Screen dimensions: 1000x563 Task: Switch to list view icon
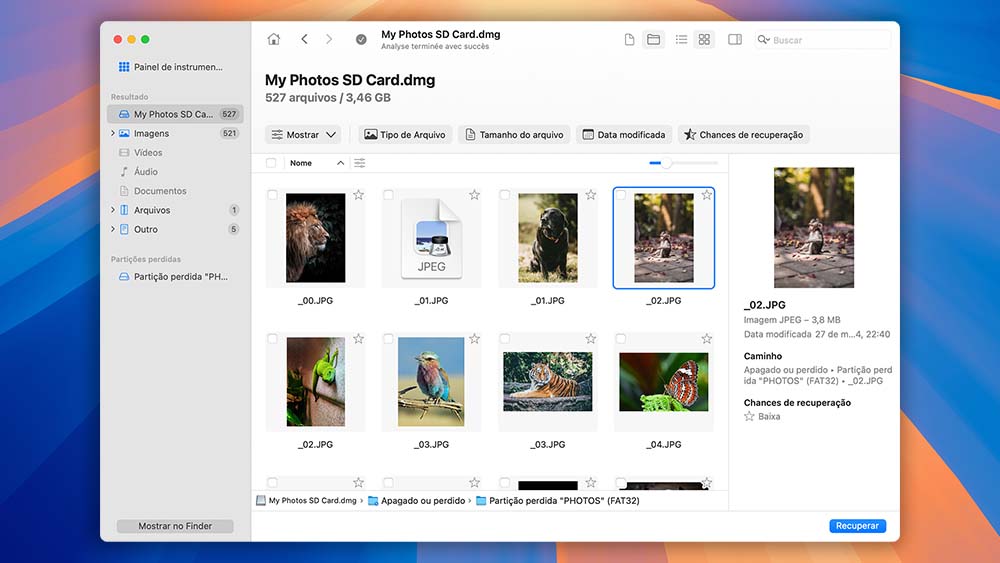(x=681, y=40)
